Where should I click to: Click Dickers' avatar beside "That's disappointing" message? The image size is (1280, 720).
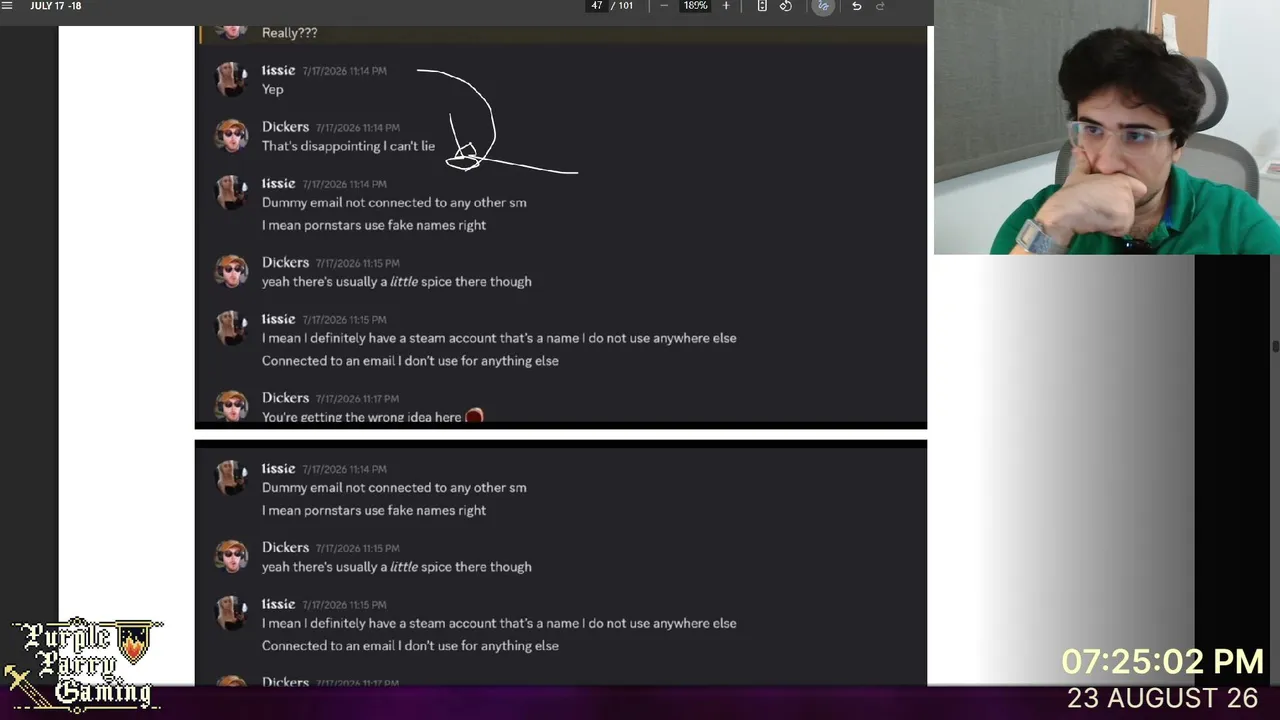tap(232, 135)
